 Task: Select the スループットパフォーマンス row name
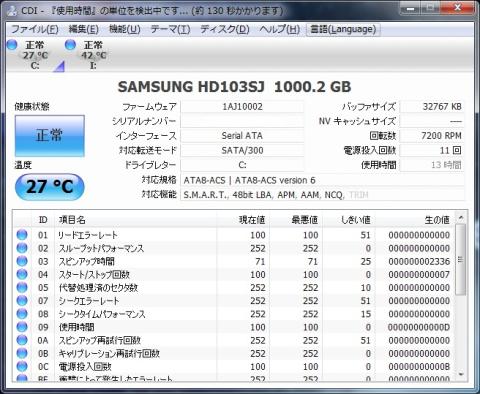pyautogui.click(x=101, y=248)
